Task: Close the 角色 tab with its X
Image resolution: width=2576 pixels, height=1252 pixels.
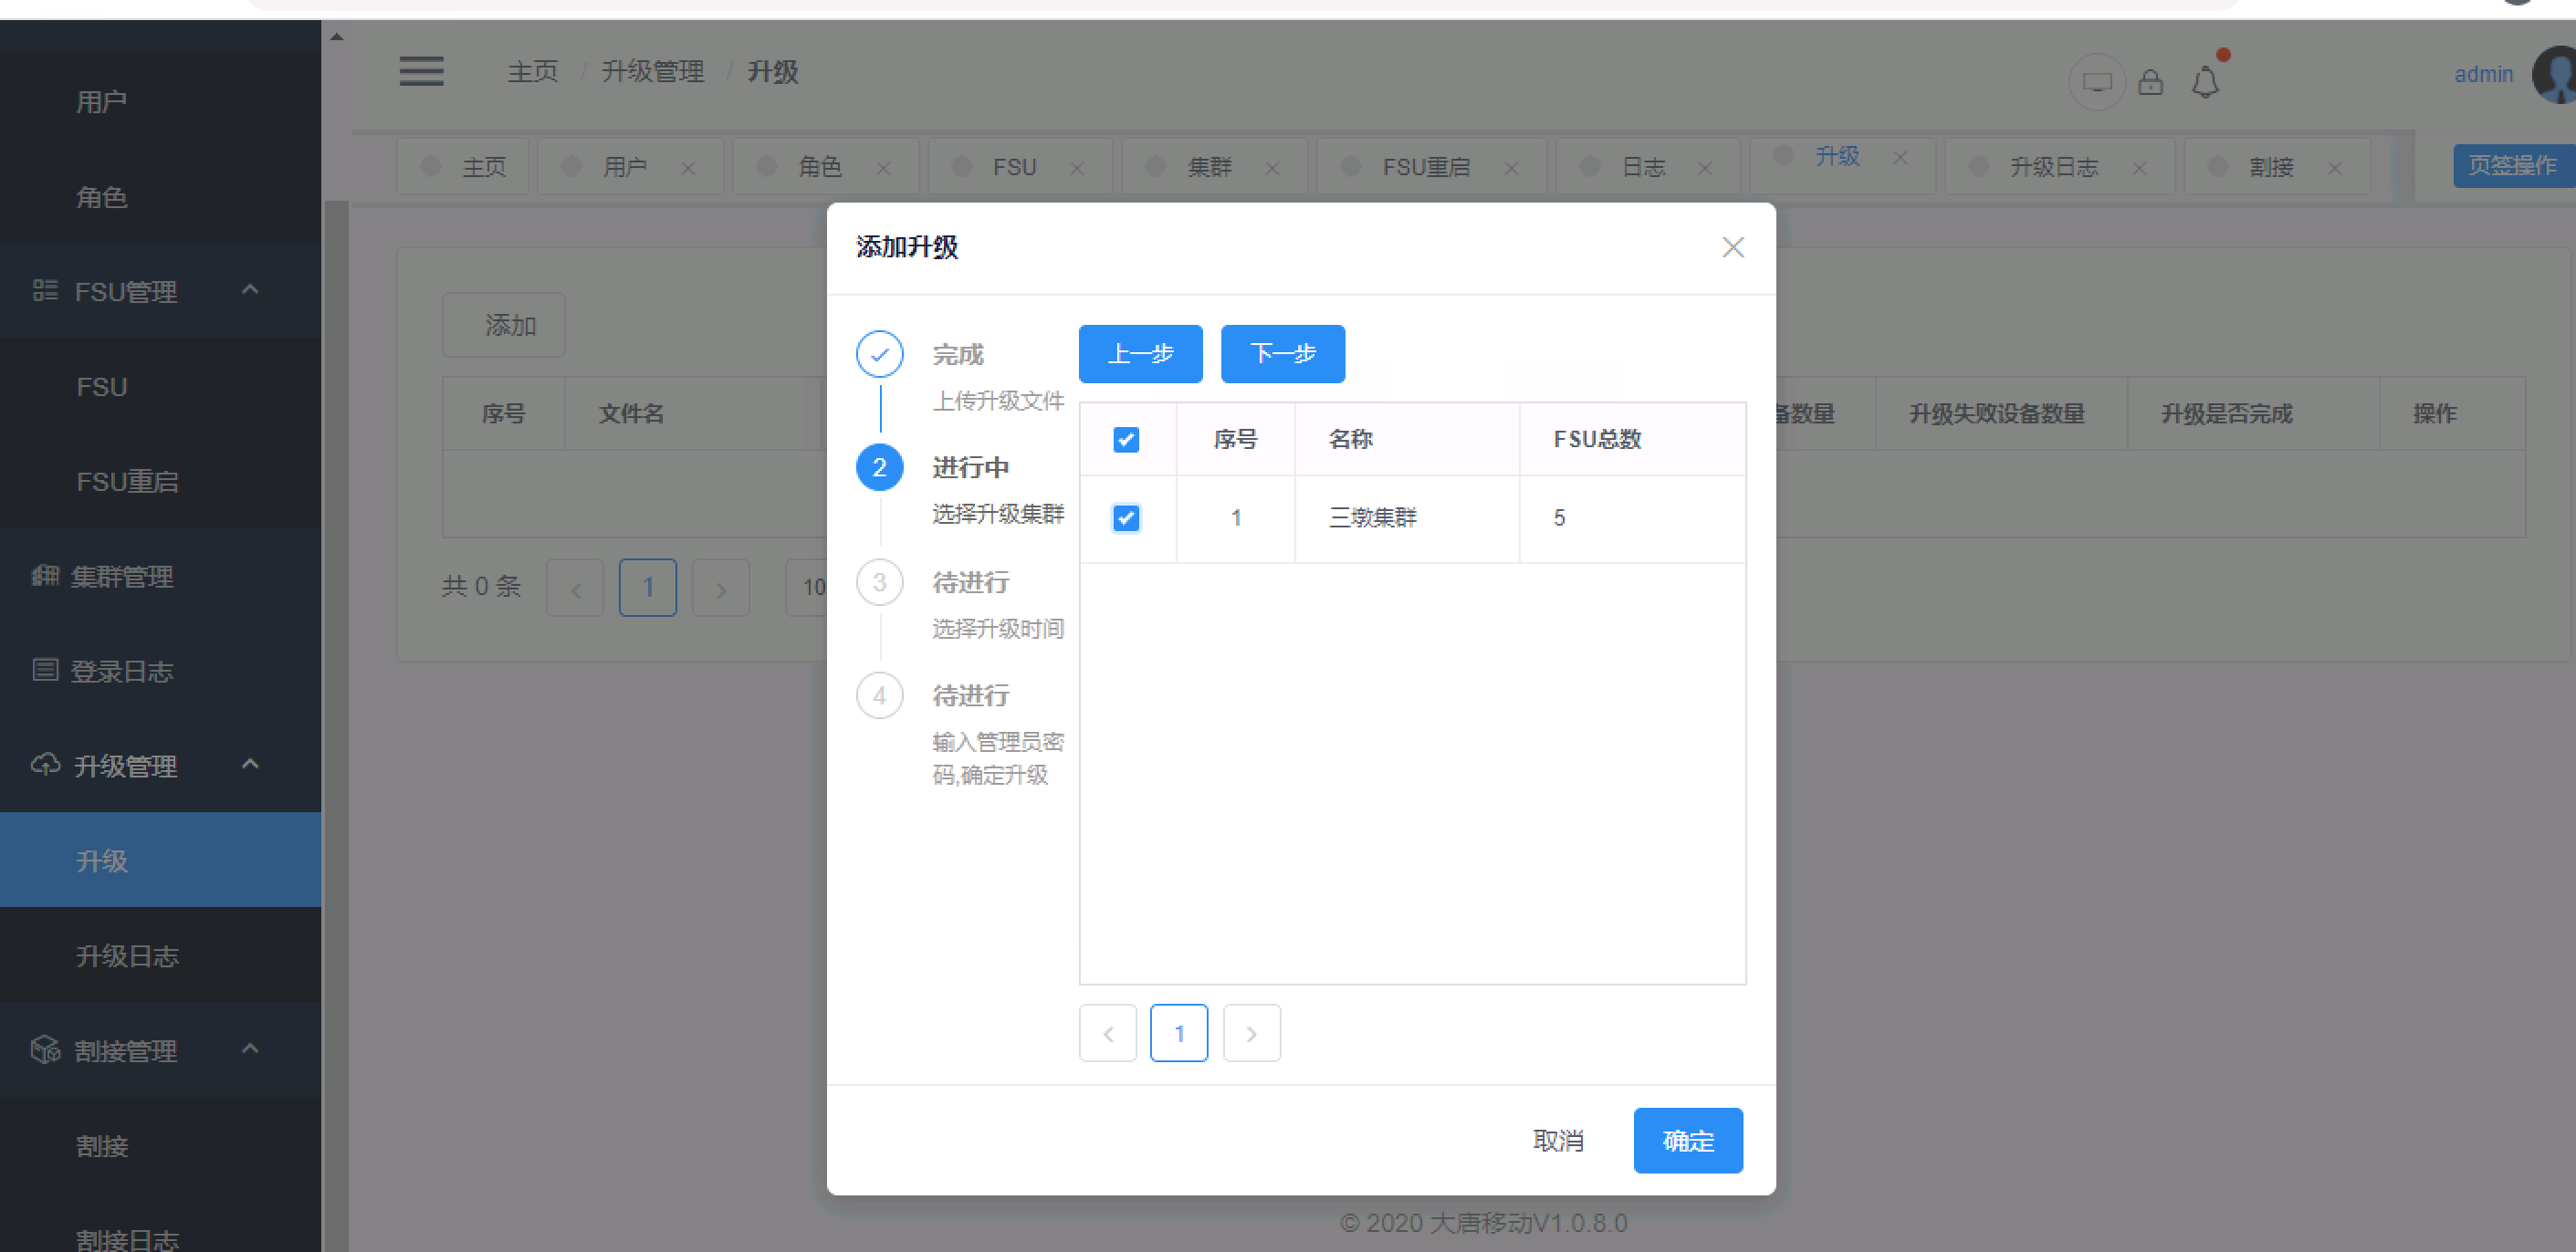Action: pyautogui.click(x=883, y=168)
